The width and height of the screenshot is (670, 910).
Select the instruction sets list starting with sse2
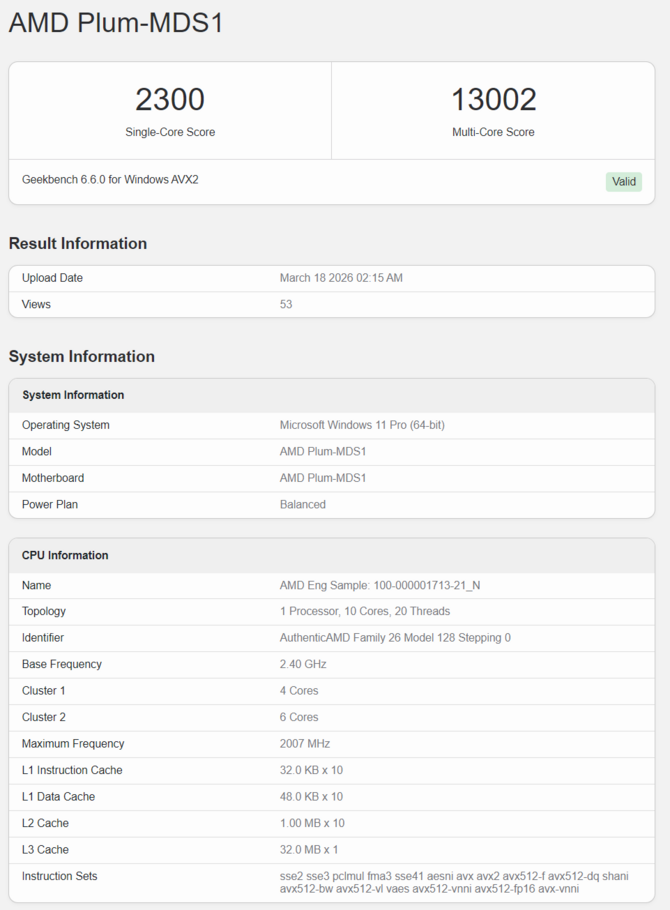coord(454,882)
